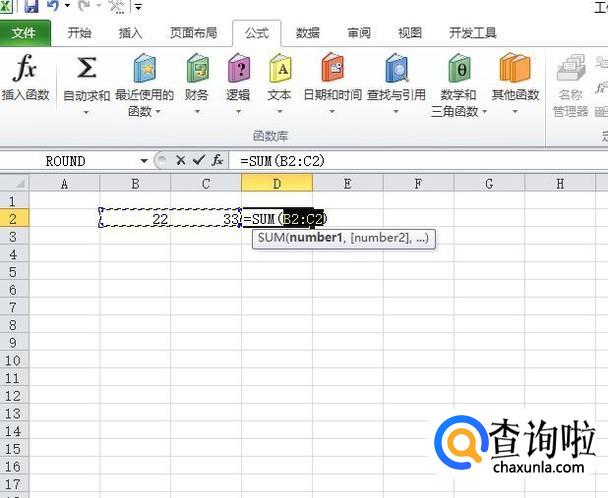This screenshot has width=608, height=498.
Task: Open the Name Manager (名称管理器)
Action: click(570, 85)
